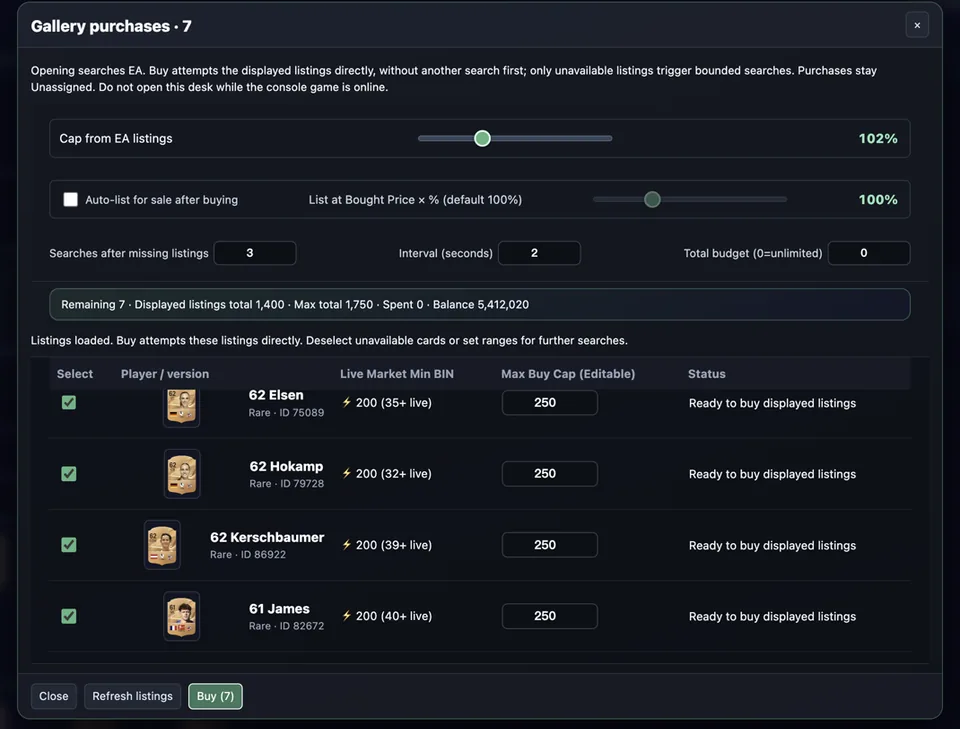Deselect the 62 Hokamp listing checkbox

pyautogui.click(x=69, y=473)
